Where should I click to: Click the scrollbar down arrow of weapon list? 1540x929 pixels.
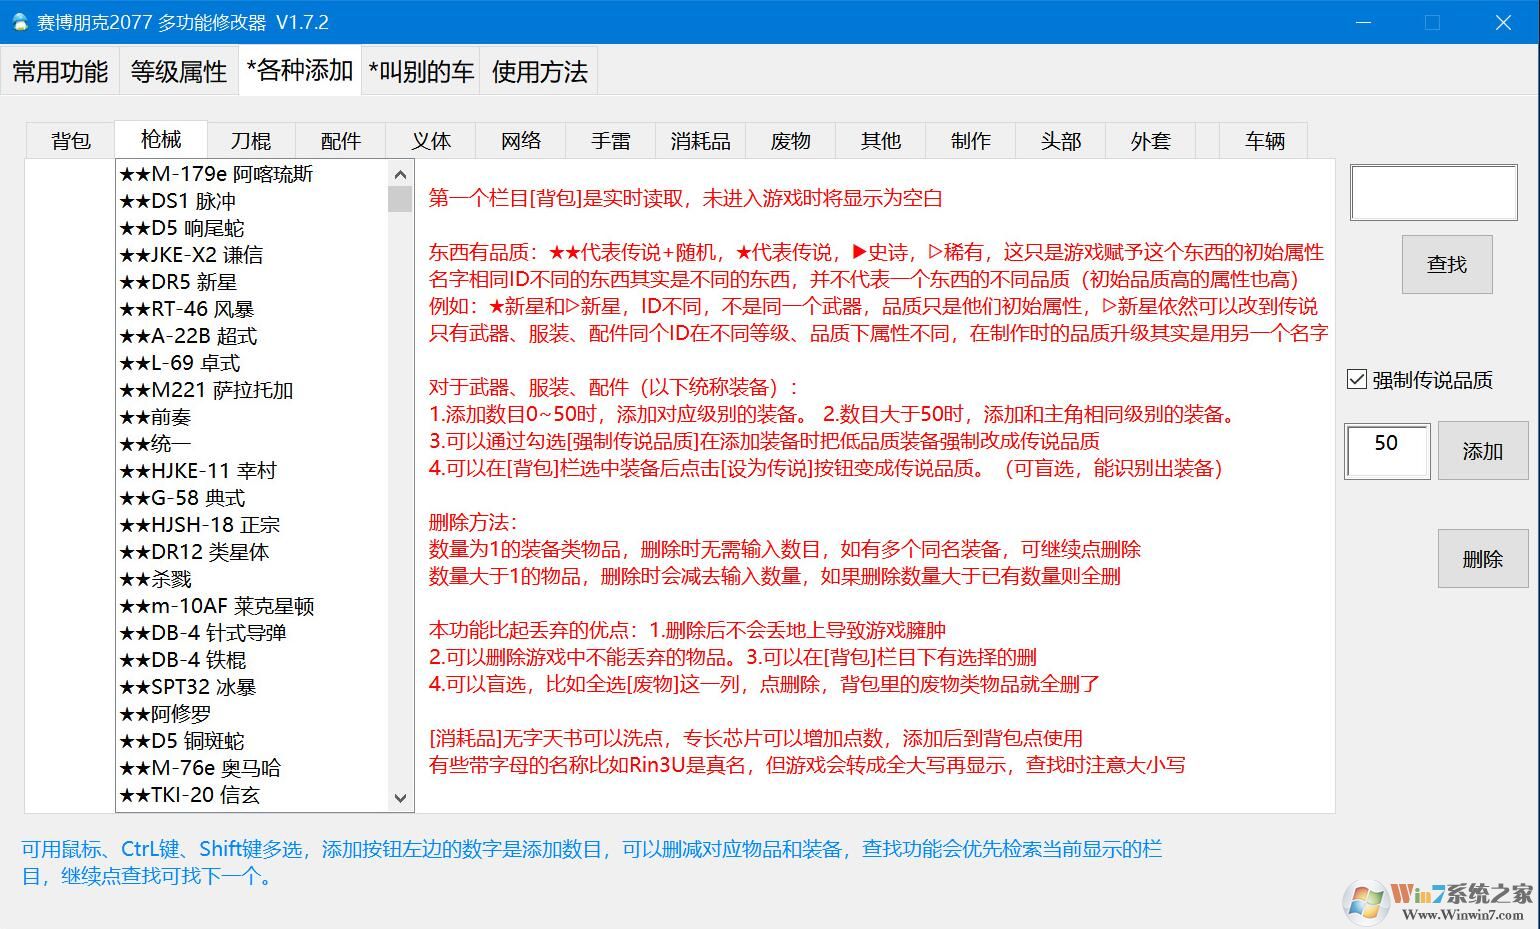point(400,797)
